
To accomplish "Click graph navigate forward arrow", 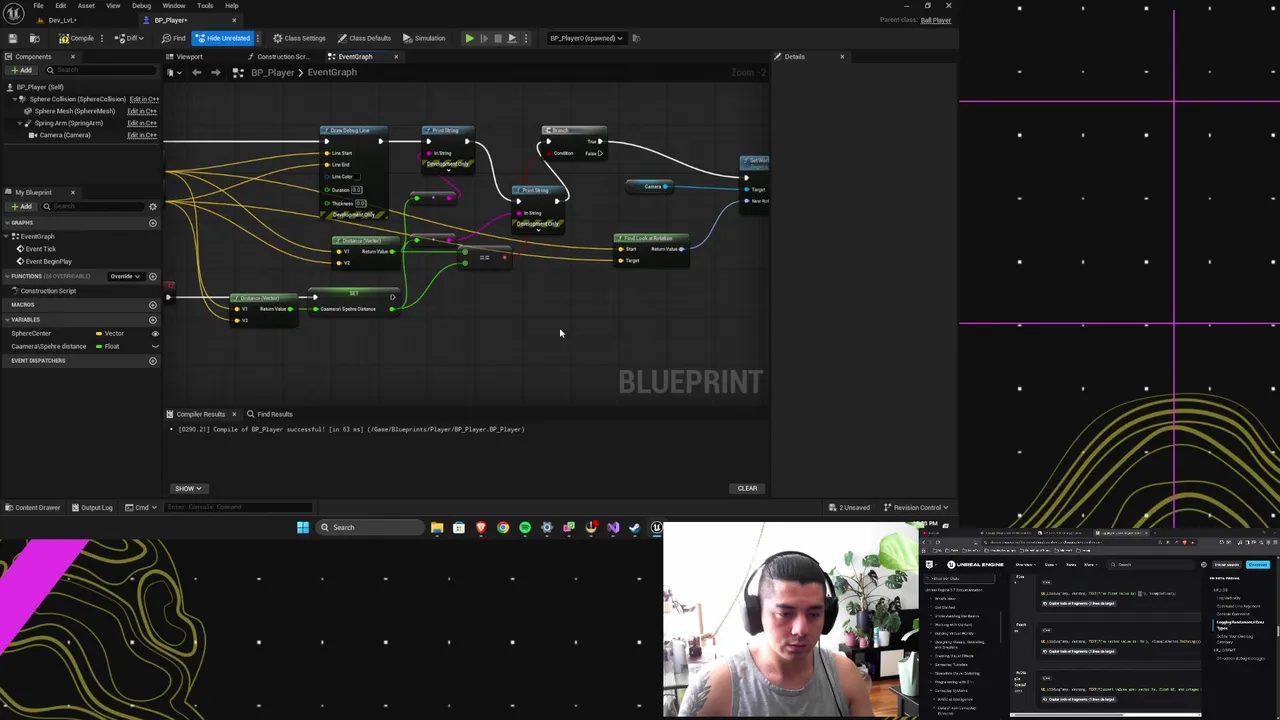I will coord(215,72).
